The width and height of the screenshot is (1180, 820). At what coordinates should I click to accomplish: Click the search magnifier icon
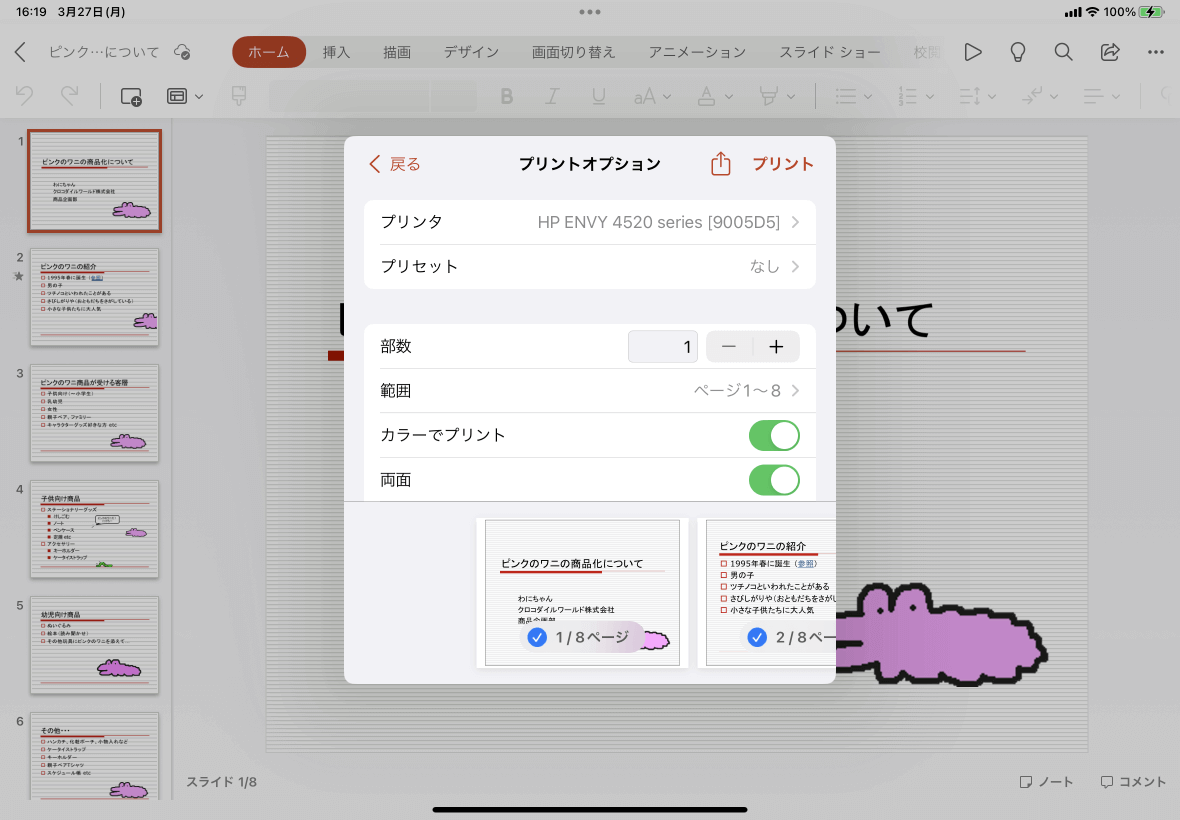point(1063,52)
